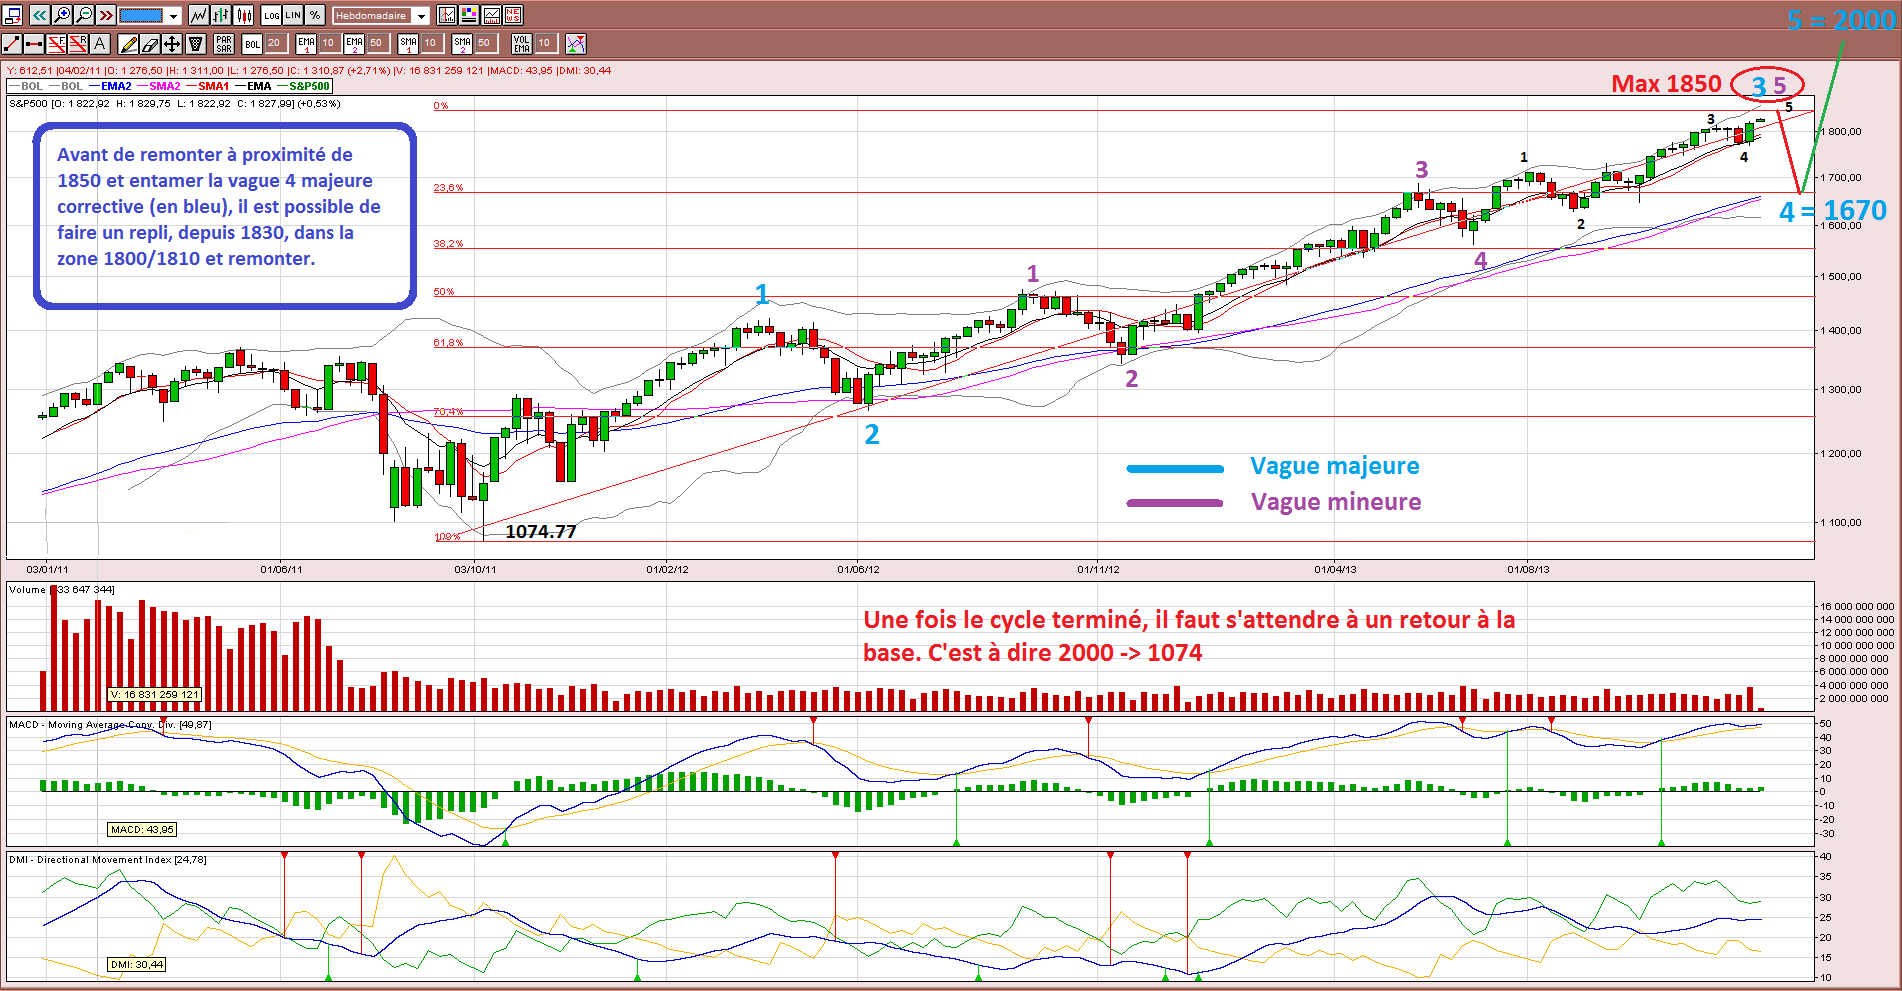1902x991 pixels.
Task: Select the horizontal line tool
Action: point(34,44)
